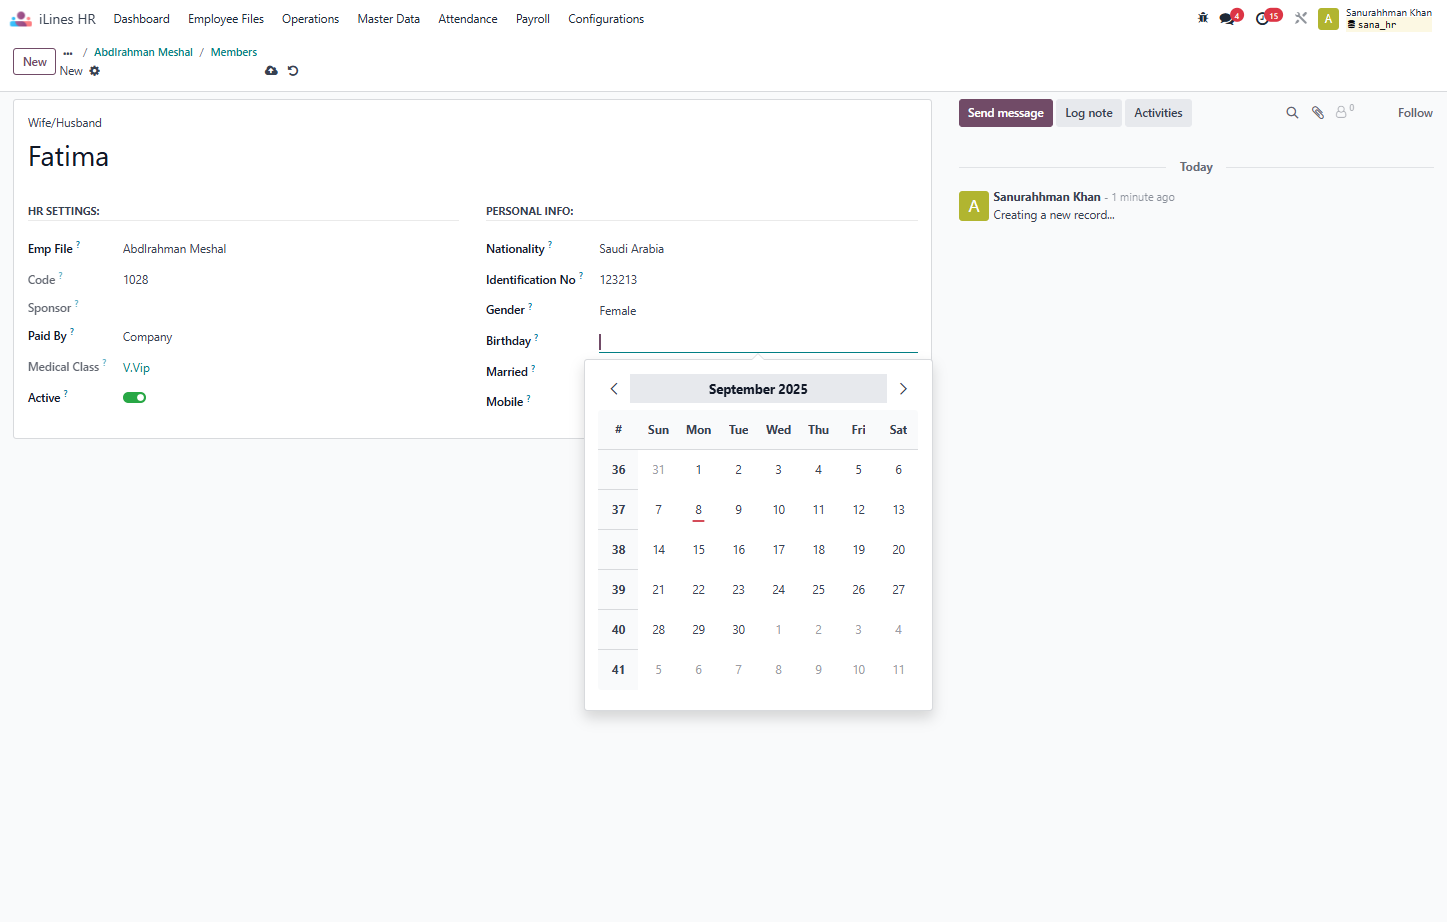Go to Abdlrahman Meshal breadcrumb link
This screenshot has height=922, width=1447.
click(143, 52)
